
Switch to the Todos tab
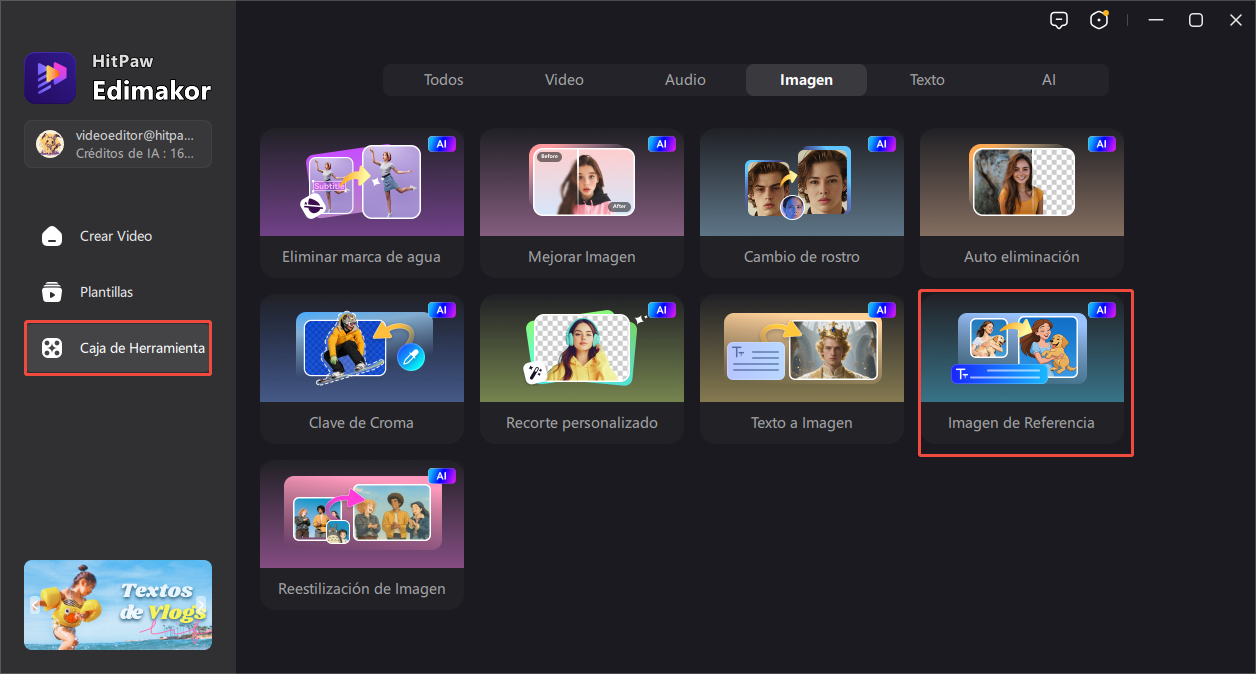443,80
